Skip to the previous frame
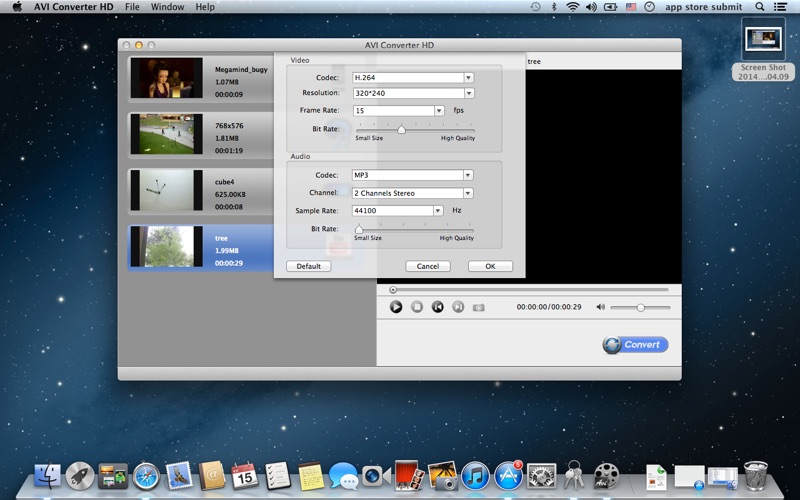 pyautogui.click(x=437, y=307)
